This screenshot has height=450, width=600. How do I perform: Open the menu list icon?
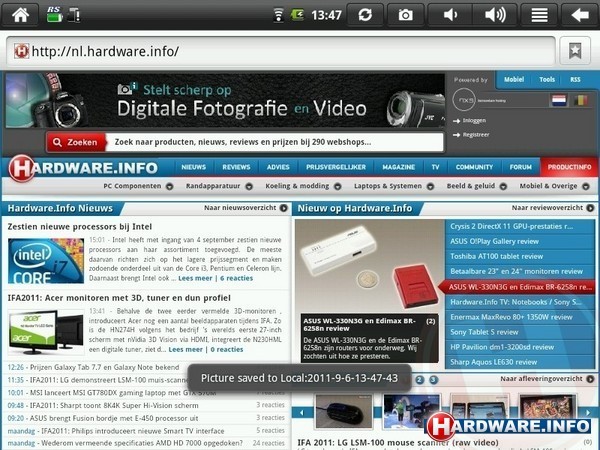pyautogui.click(x=539, y=15)
